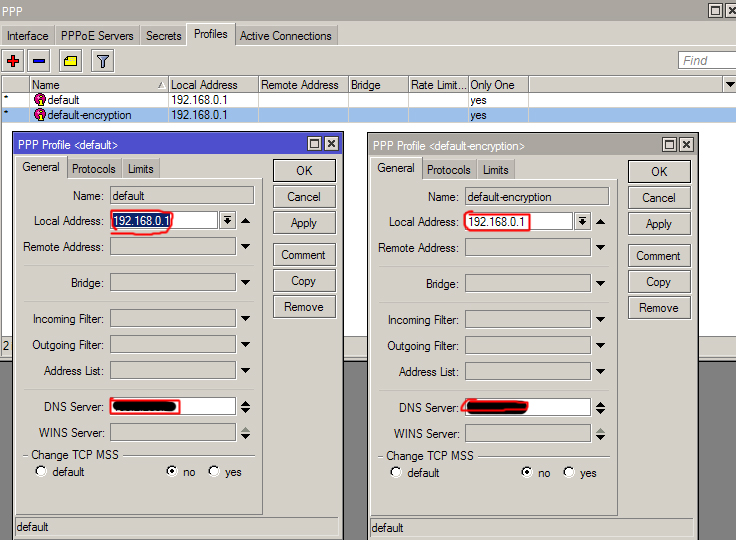
Task: Switch to Active Connections tab
Action: pos(285,35)
